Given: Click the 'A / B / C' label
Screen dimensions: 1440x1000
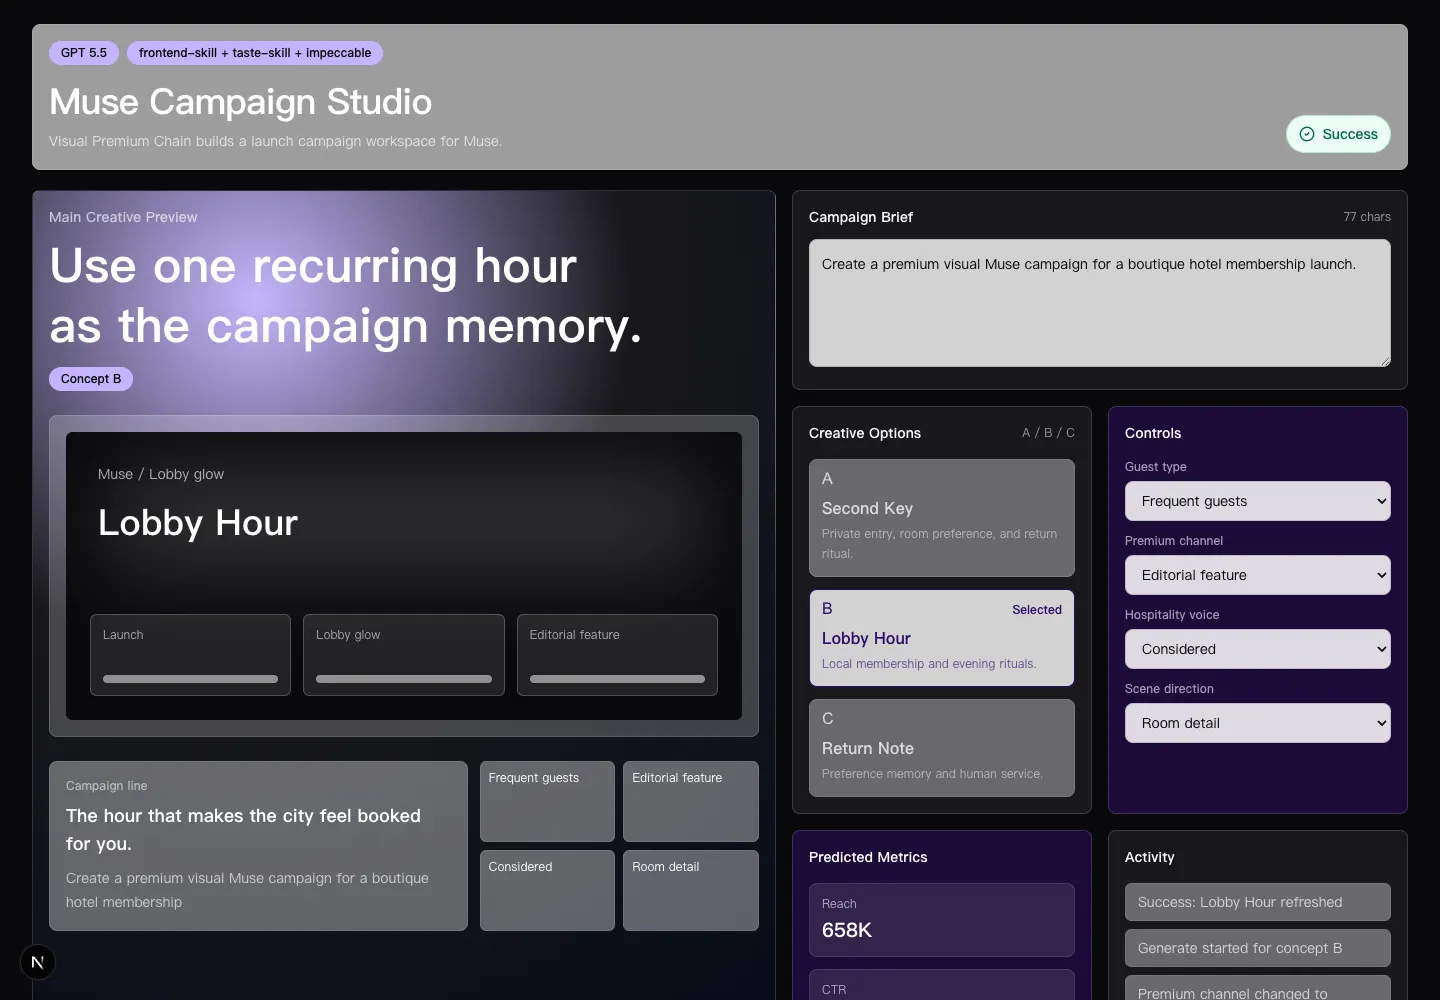Looking at the screenshot, I should click(1048, 433).
